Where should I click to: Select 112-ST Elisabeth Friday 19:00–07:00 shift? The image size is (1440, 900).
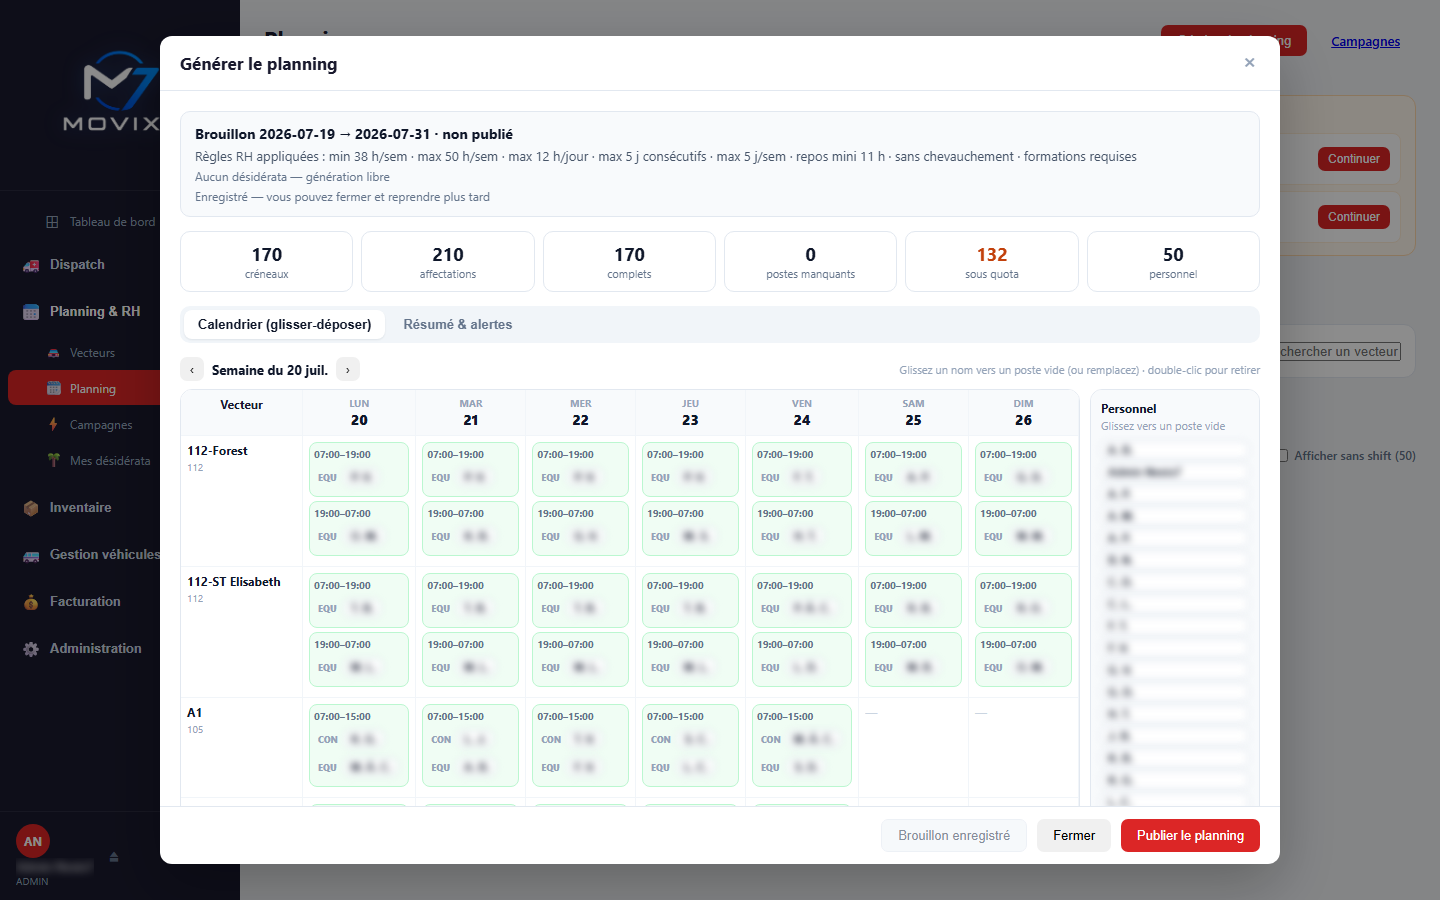(x=802, y=659)
